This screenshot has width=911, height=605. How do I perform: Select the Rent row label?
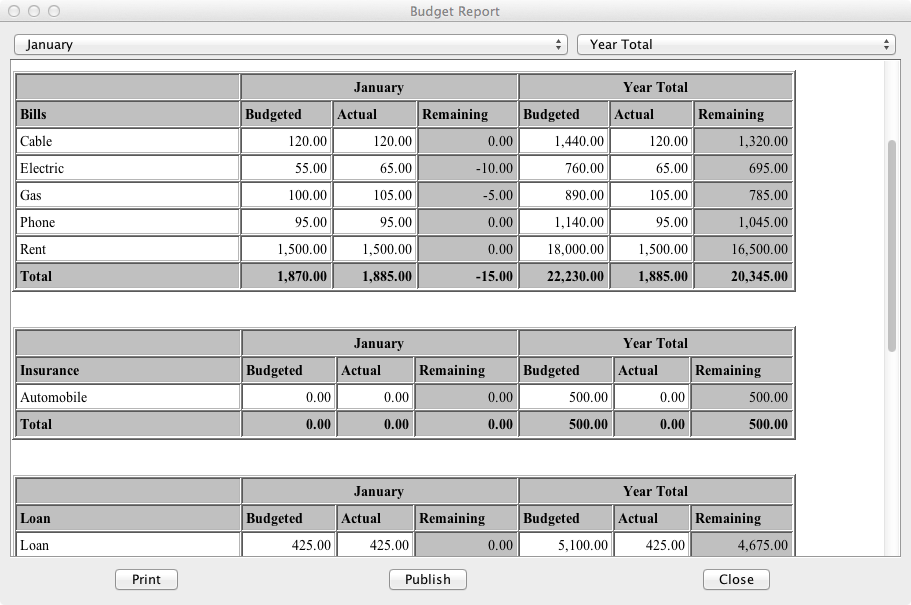[128, 249]
